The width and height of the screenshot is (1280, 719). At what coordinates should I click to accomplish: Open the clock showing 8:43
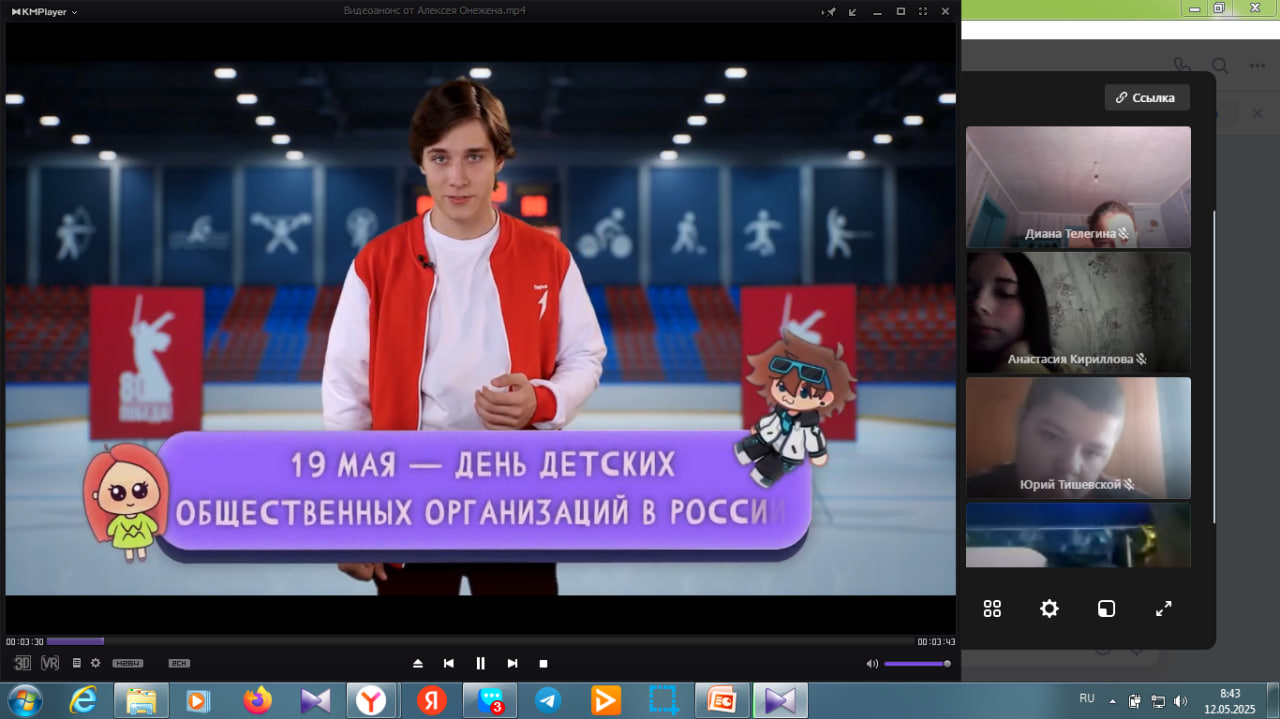pos(1230,700)
